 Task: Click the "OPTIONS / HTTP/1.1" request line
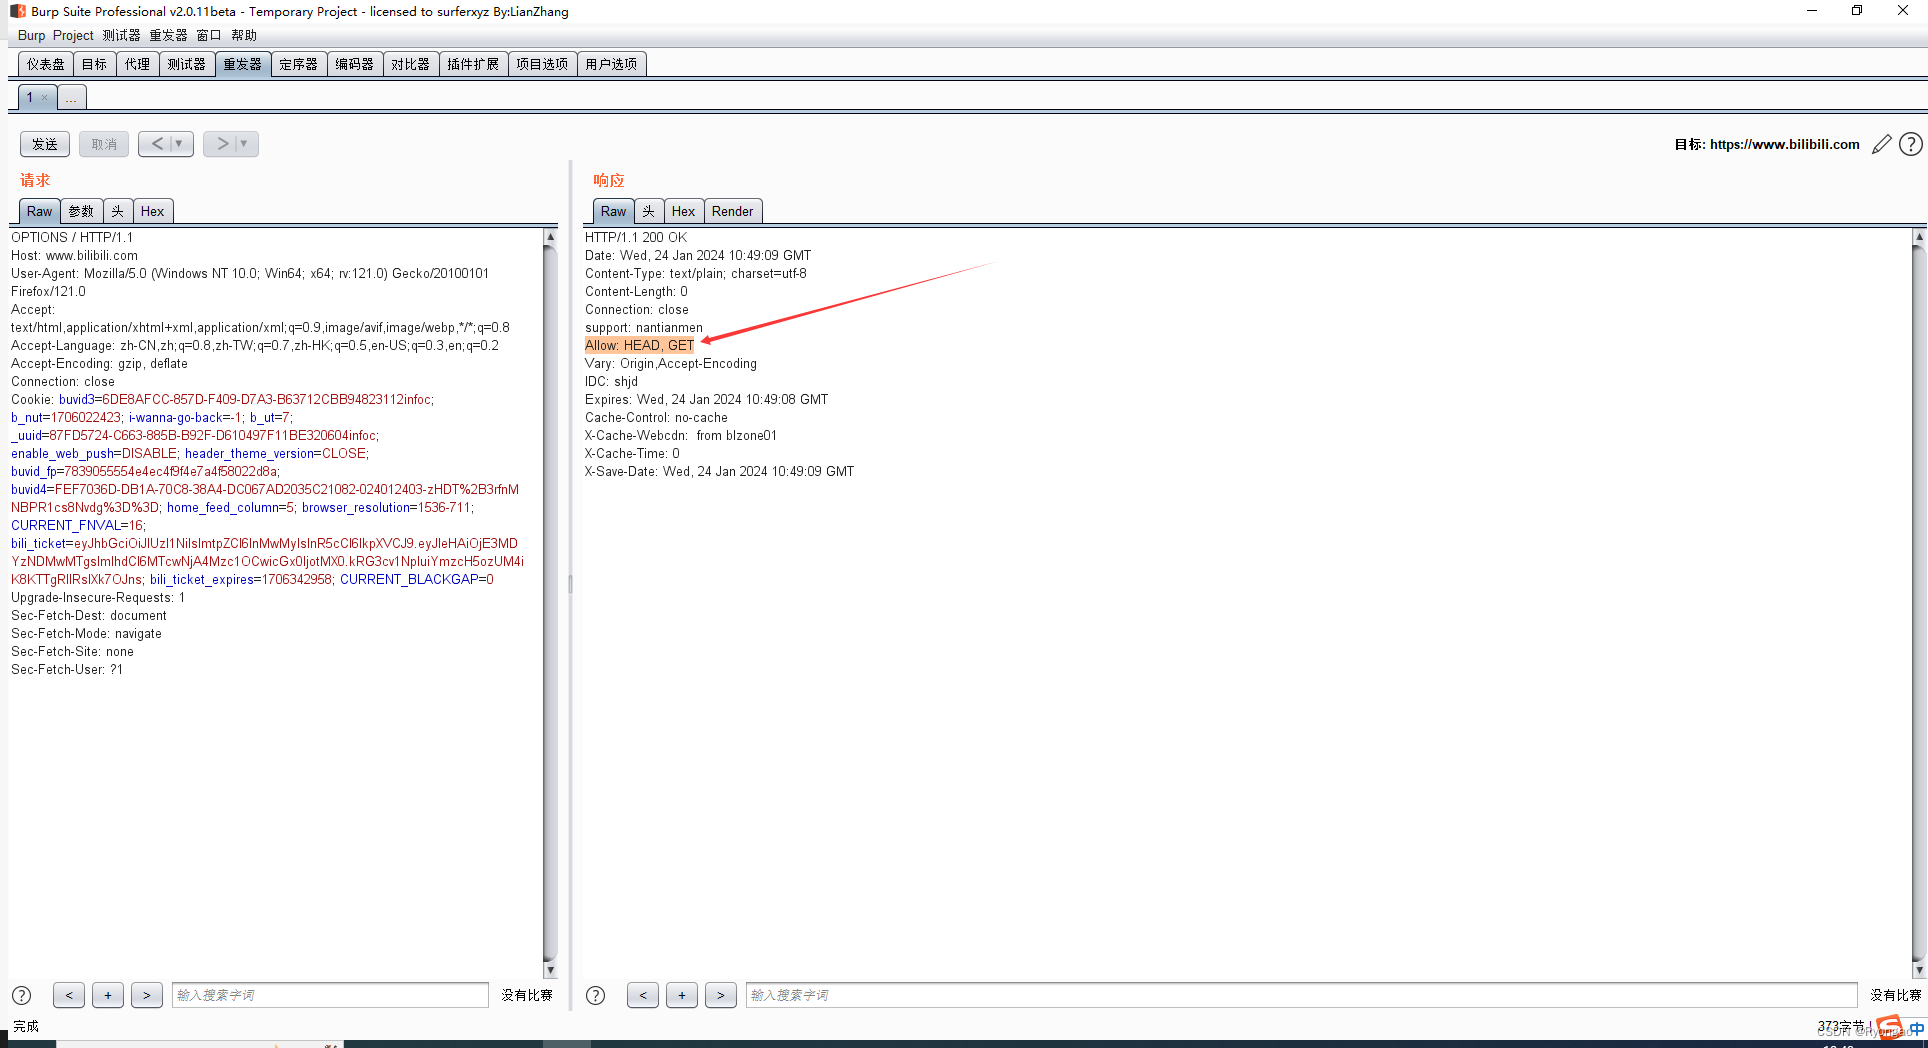coord(72,237)
